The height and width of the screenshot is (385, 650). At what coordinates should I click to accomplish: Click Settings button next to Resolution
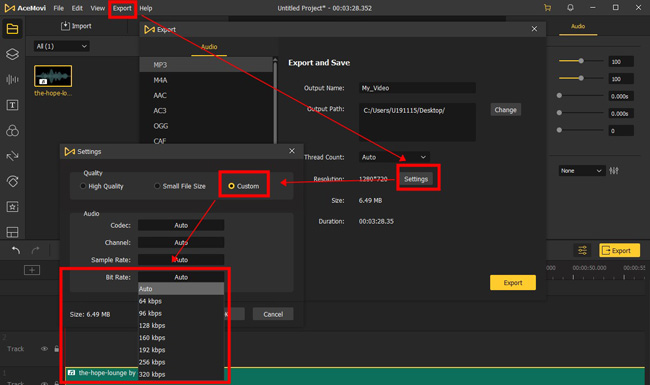point(416,179)
